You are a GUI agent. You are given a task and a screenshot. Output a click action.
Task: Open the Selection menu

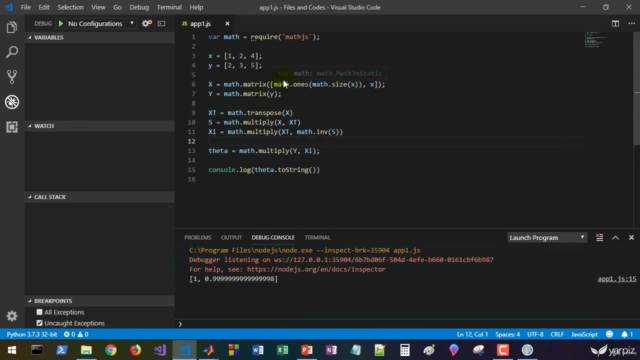pyautogui.click(x=70, y=7)
